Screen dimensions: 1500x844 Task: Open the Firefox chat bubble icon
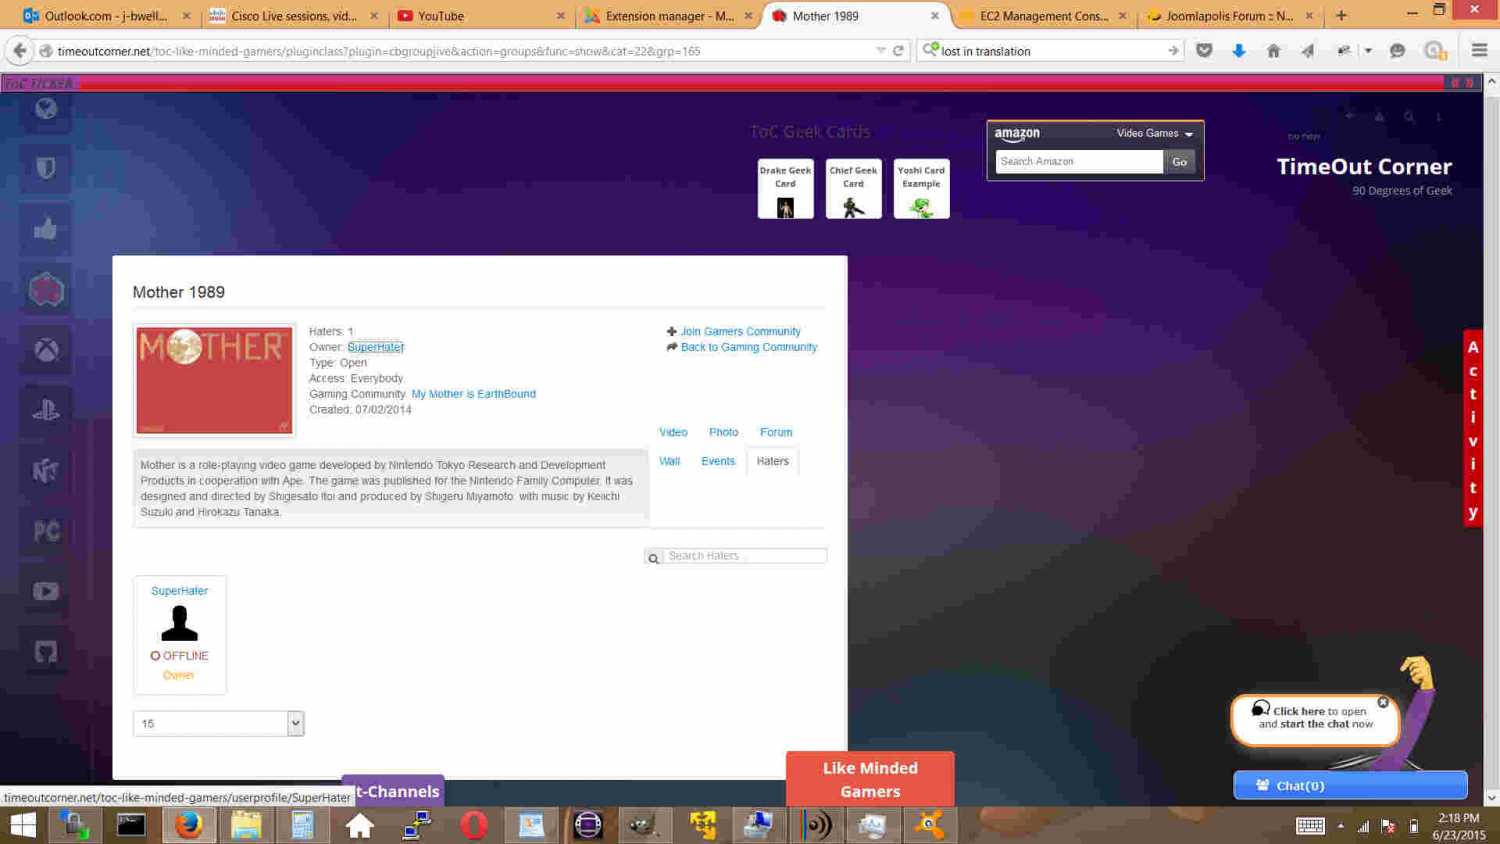pyautogui.click(x=1397, y=50)
